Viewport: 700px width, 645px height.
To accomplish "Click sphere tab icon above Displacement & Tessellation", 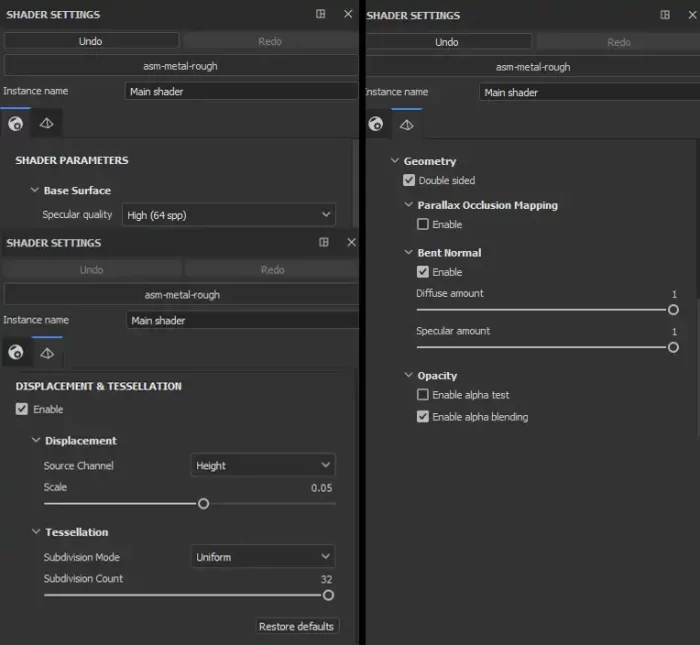I will coord(16,352).
